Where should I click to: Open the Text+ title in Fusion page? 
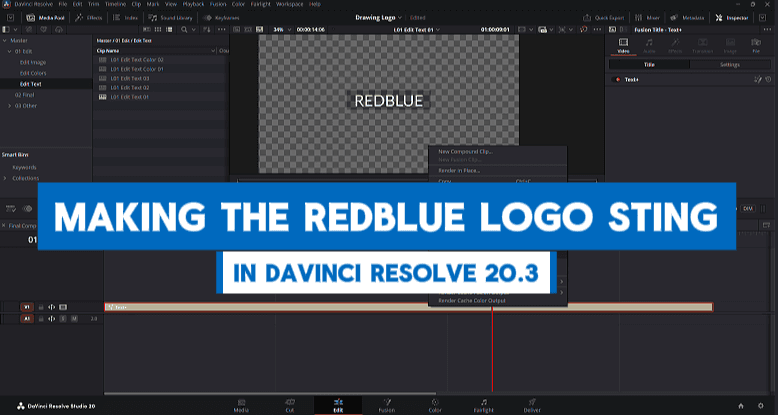tap(758, 79)
